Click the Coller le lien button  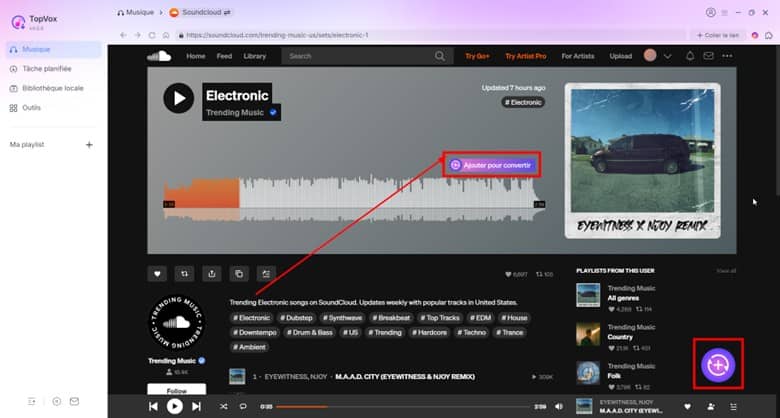[717, 35]
